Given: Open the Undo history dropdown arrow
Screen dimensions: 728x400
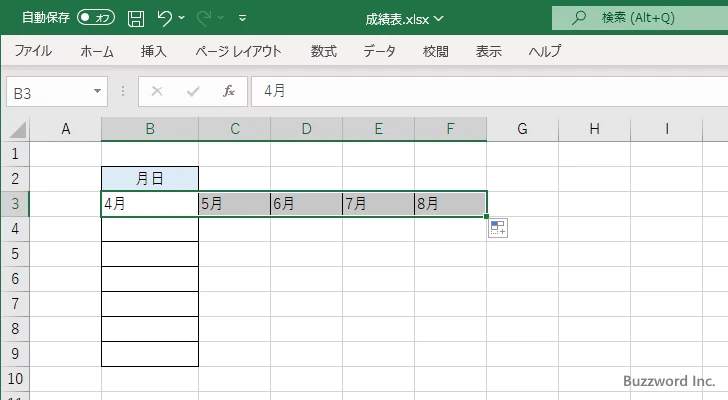Looking at the screenshot, I should [182, 18].
